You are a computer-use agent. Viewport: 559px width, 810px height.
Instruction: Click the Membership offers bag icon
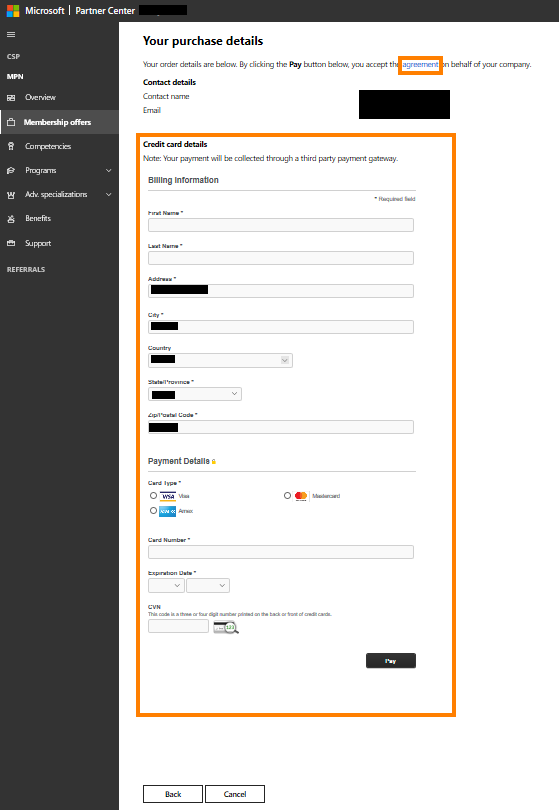pos(11,122)
